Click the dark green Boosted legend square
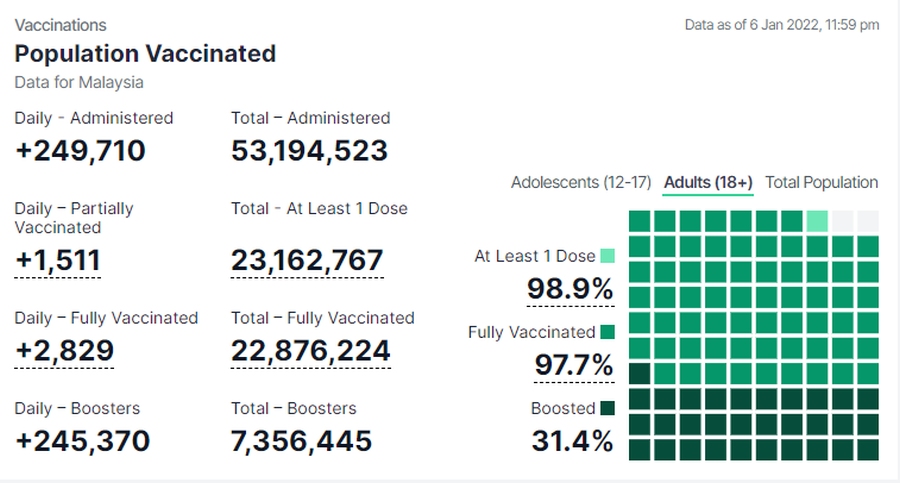Image resolution: width=900 pixels, height=483 pixels. (607, 408)
